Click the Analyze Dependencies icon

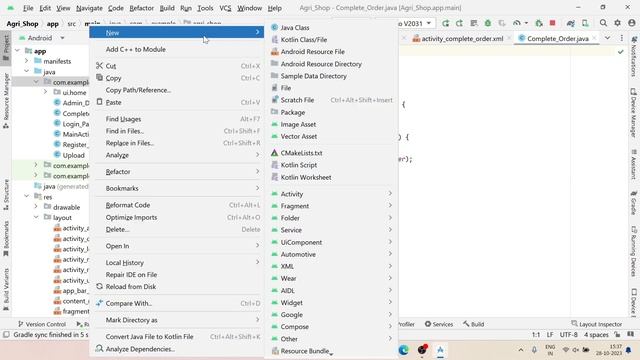pos(99,349)
